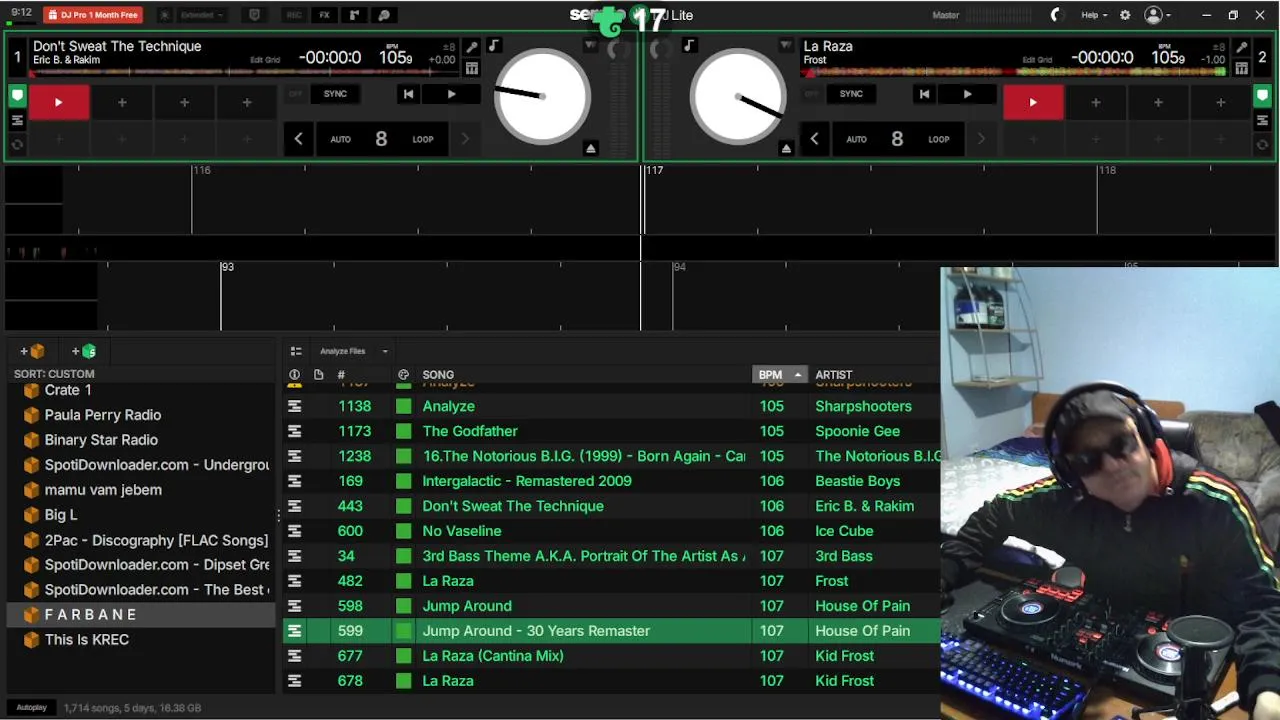1280x720 pixels.
Task: Open the settings gear icon
Action: tap(1125, 15)
